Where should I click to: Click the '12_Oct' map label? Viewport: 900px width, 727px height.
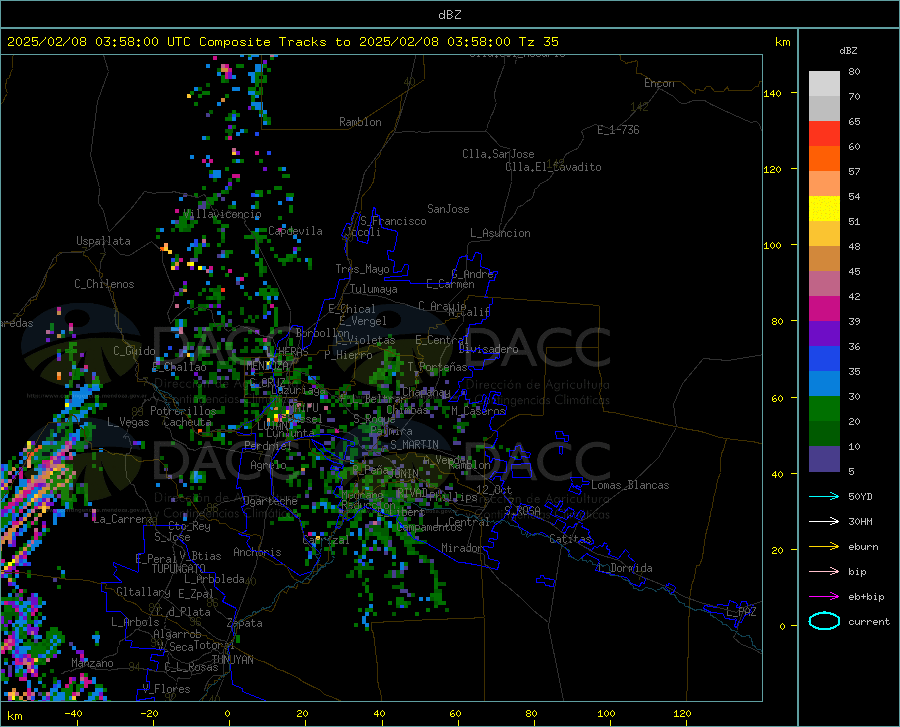pos(494,489)
